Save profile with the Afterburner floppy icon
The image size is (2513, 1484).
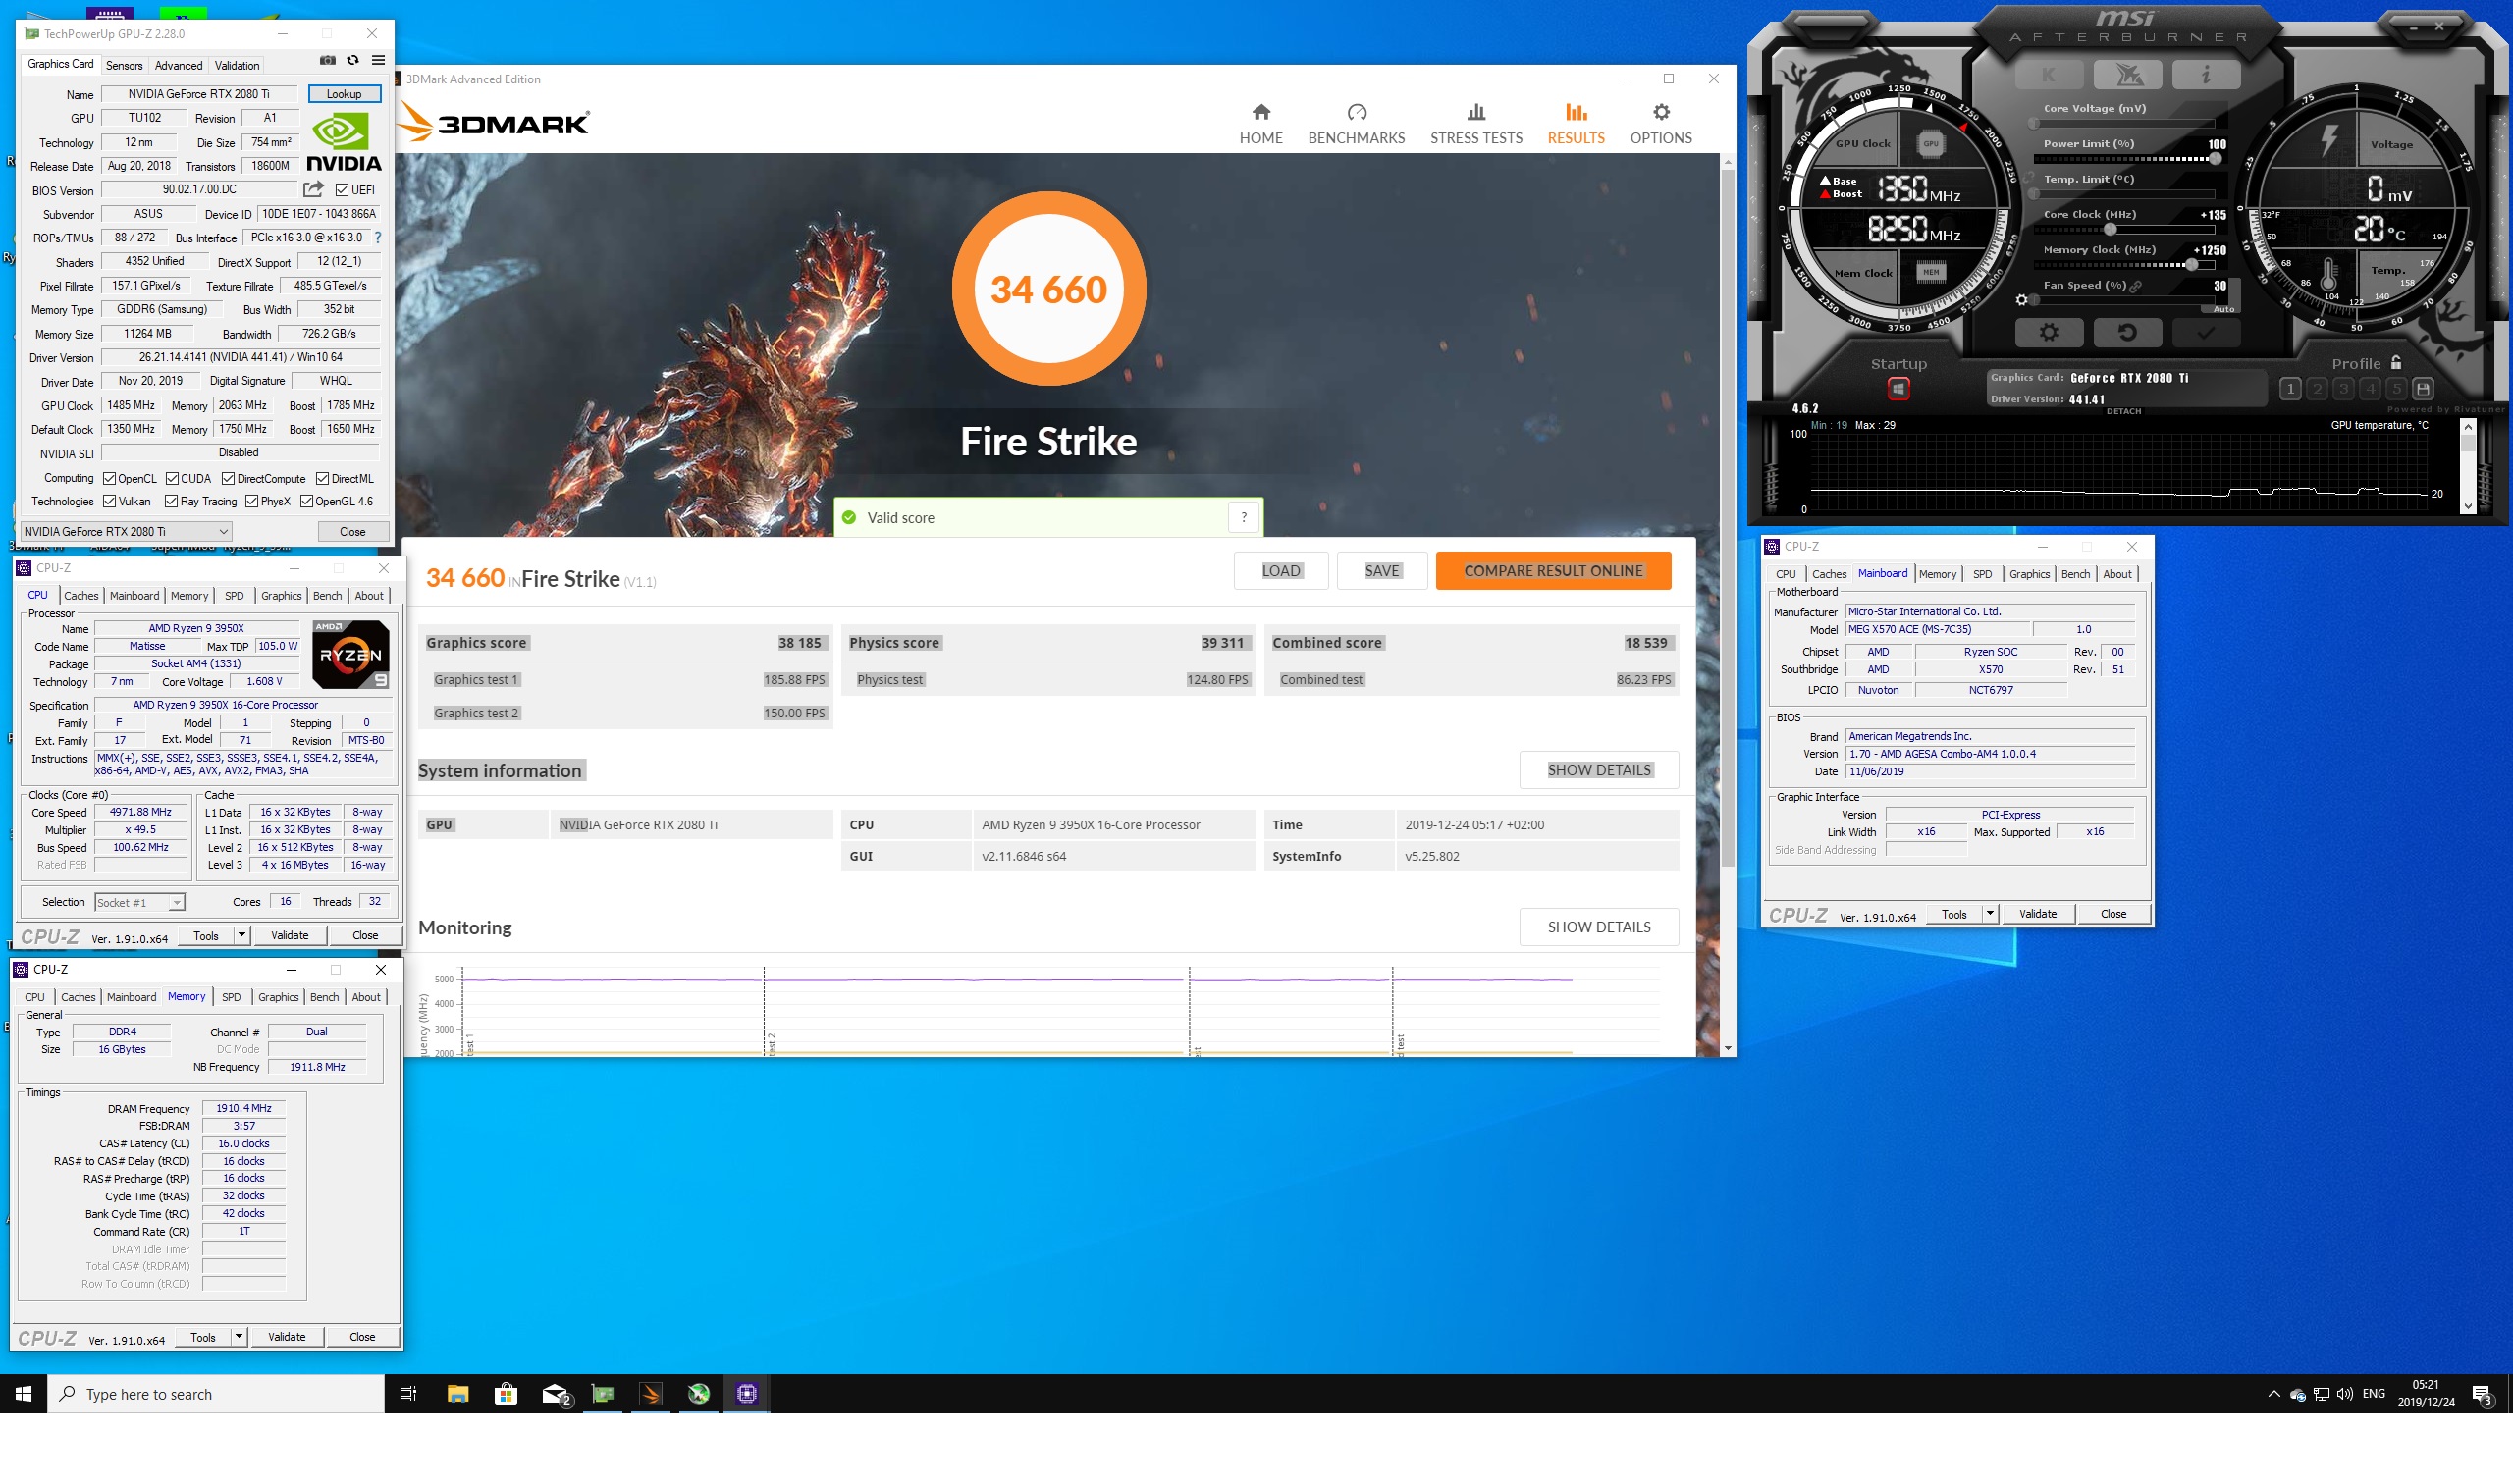point(2423,388)
